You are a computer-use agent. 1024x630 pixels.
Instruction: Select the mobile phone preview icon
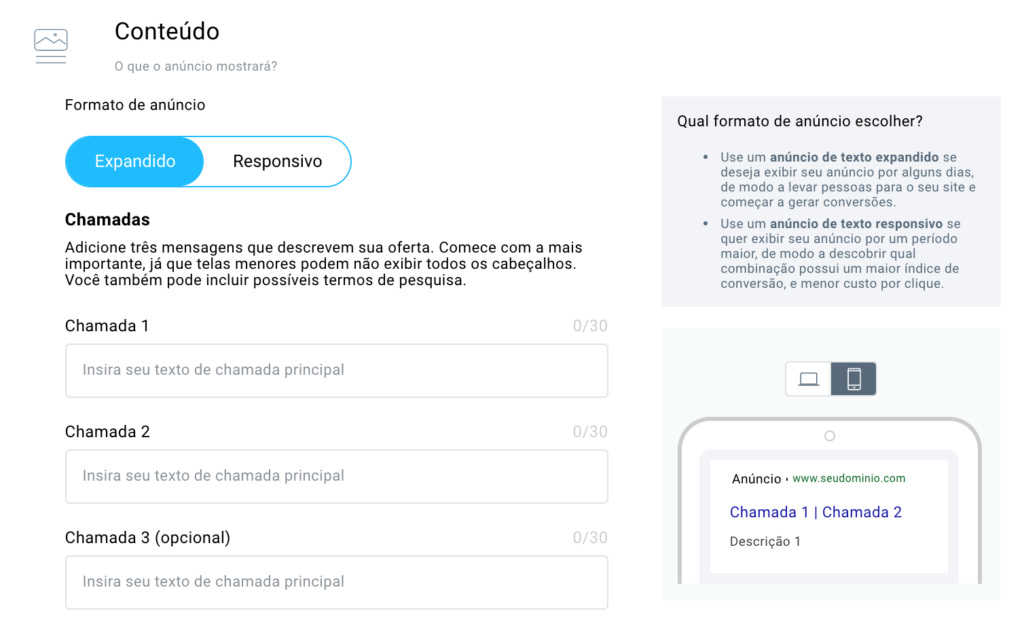[854, 379]
